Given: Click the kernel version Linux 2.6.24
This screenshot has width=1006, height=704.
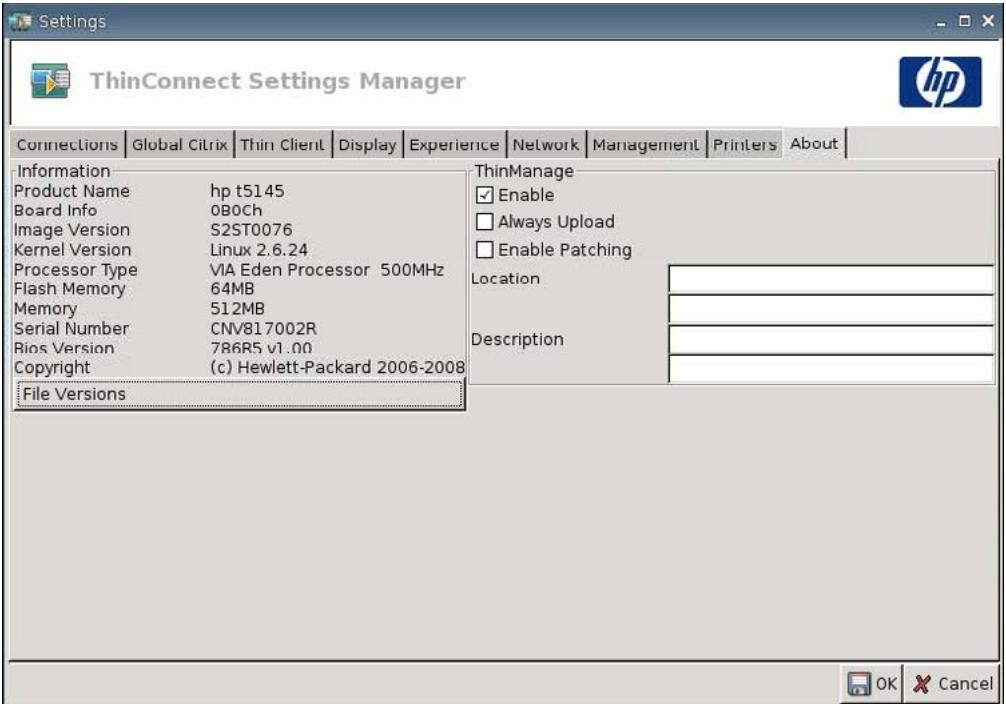Looking at the screenshot, I should coord(259,250).
